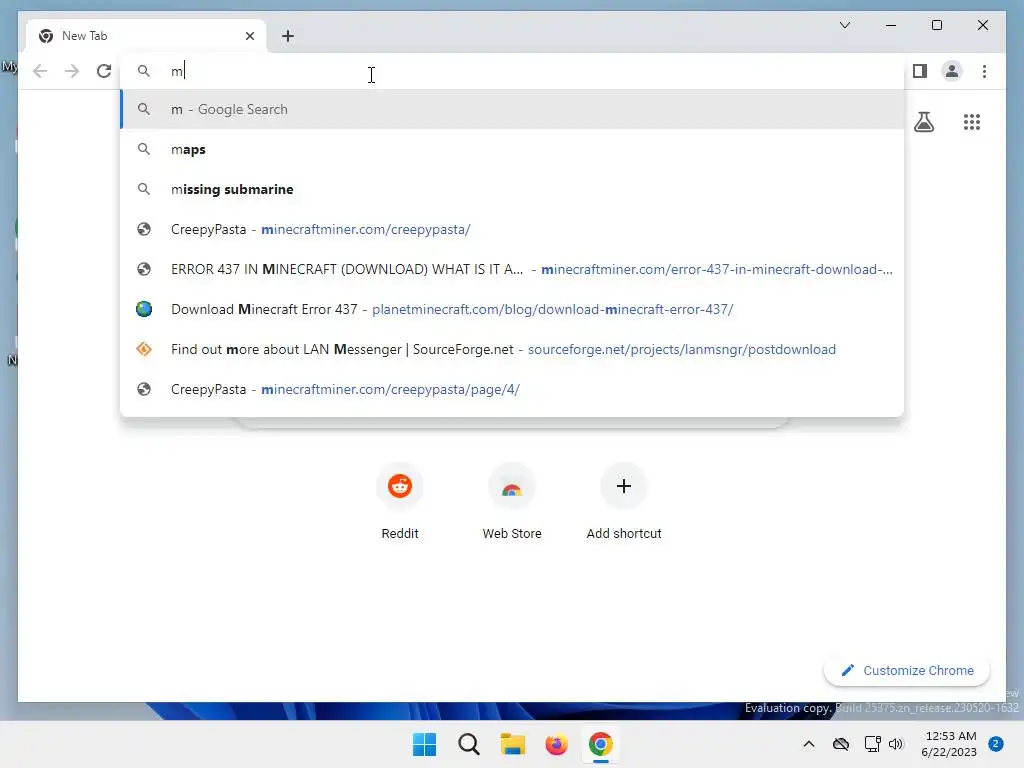Open the Chrome profile avatar menu

pos(952,71)
